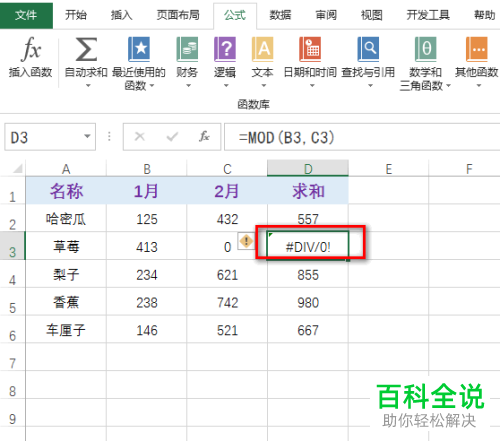Click the error warning icon beside D3
Screen dimensions: 500x441
click(x=246, y=241)
